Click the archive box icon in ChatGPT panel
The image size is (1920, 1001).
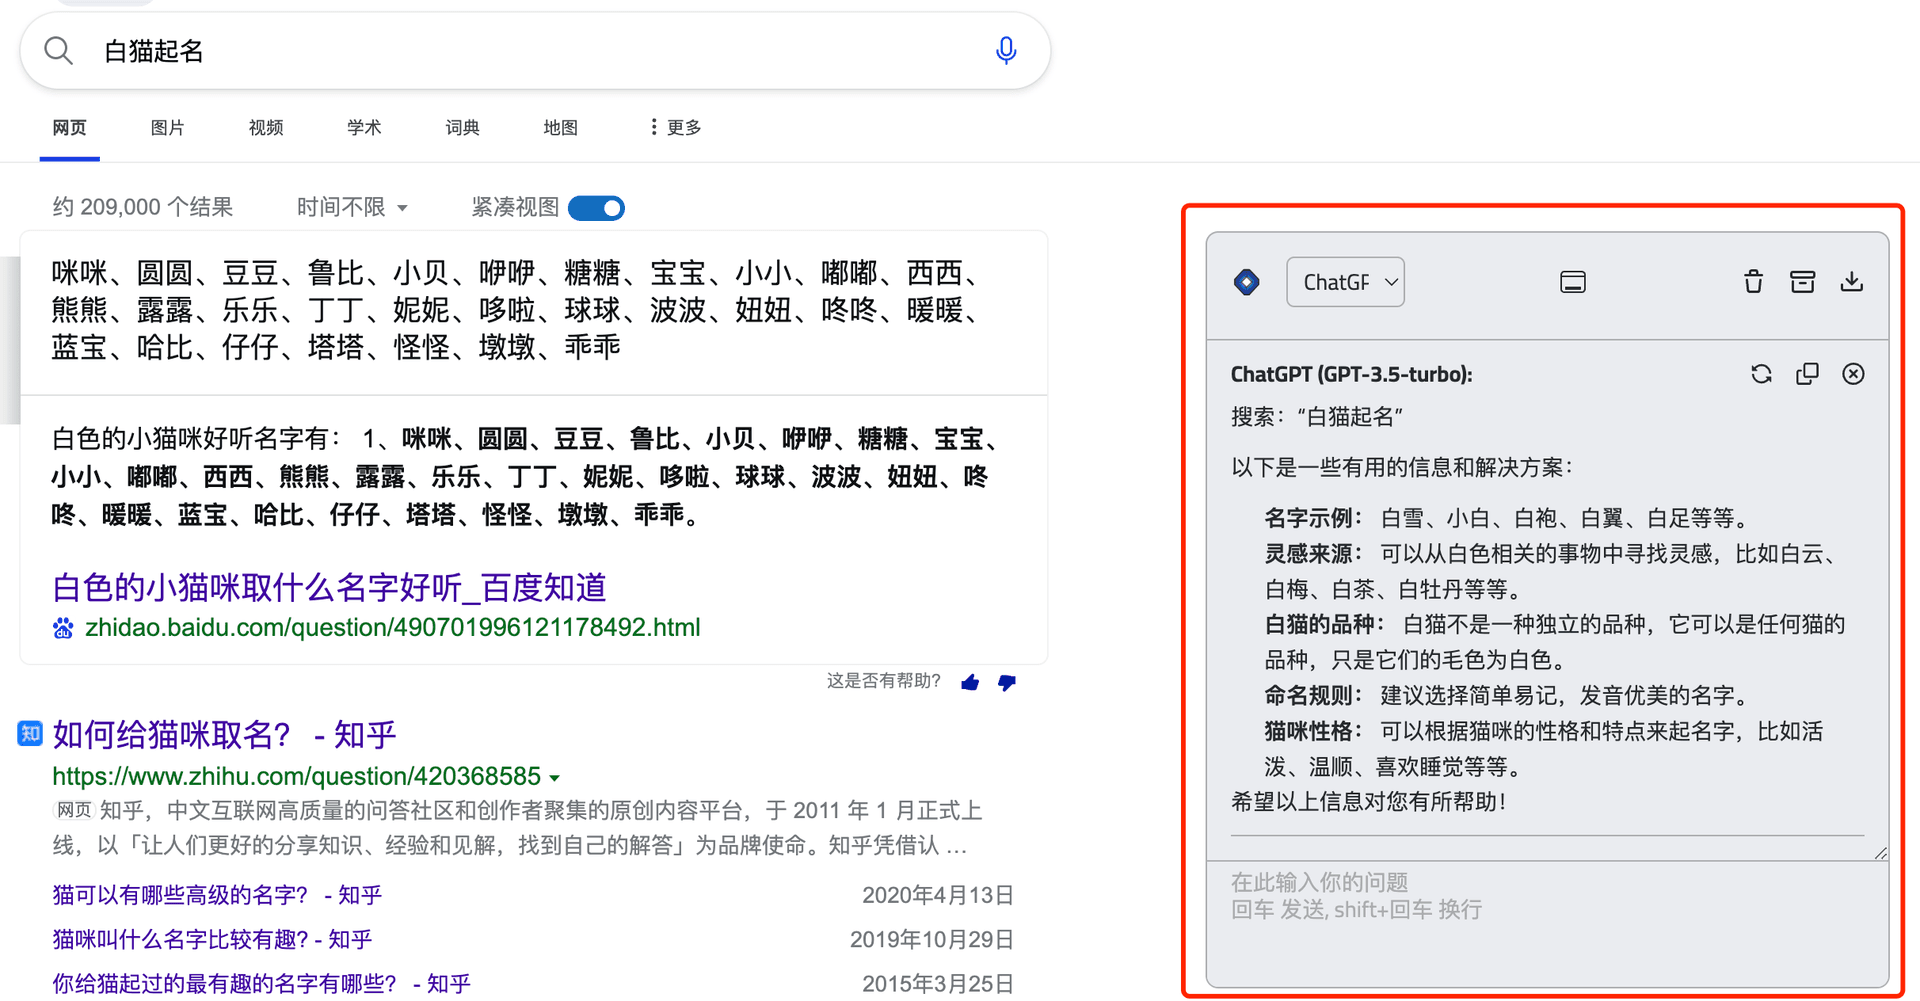[x=1802, y=282]
